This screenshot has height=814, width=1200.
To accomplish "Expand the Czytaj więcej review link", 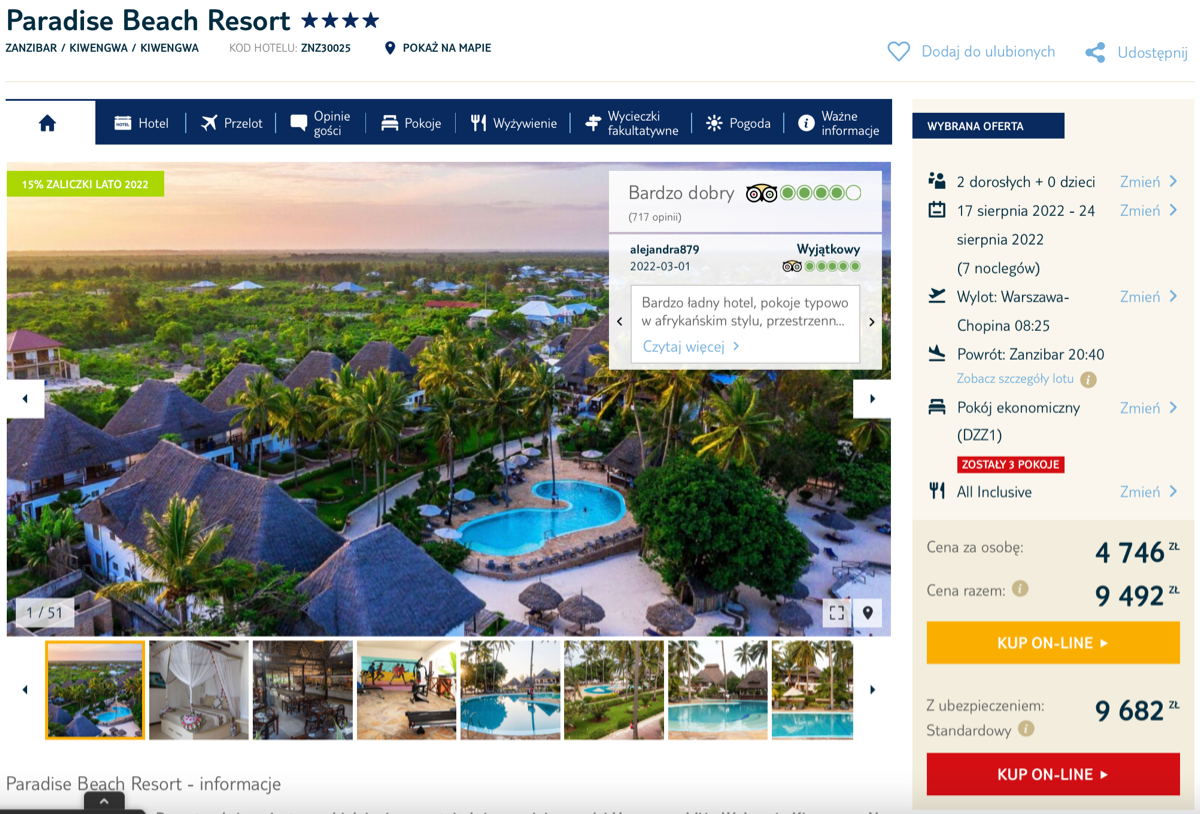I will [x=691, y=346].
